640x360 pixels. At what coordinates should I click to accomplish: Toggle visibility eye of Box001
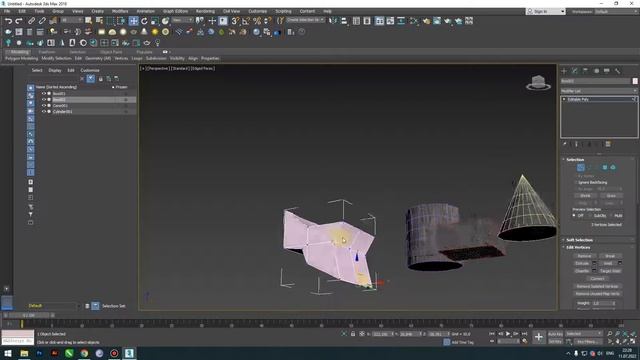coord(44,93)
